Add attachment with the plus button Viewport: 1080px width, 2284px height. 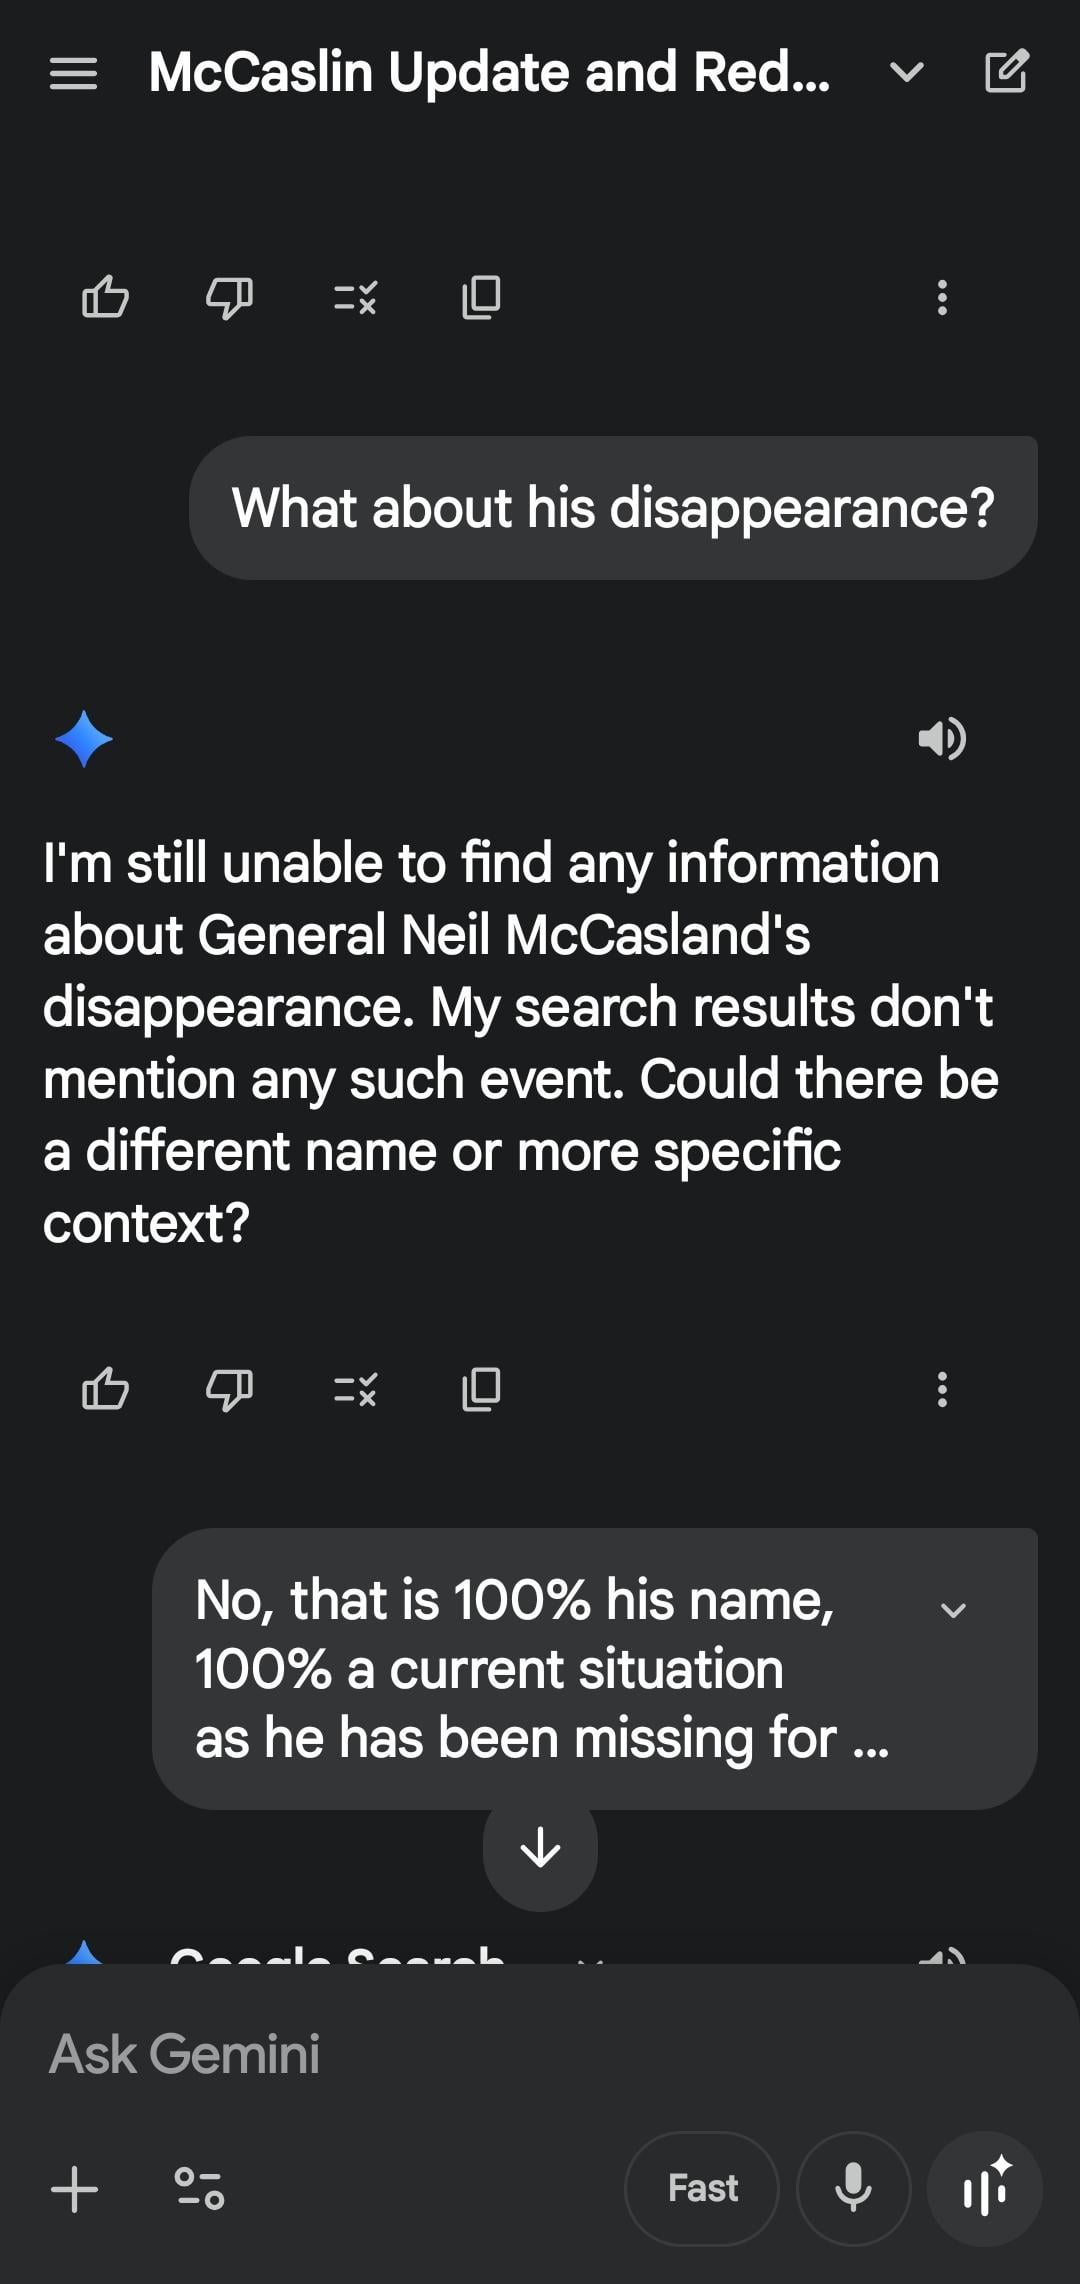tap(75, 2188)
